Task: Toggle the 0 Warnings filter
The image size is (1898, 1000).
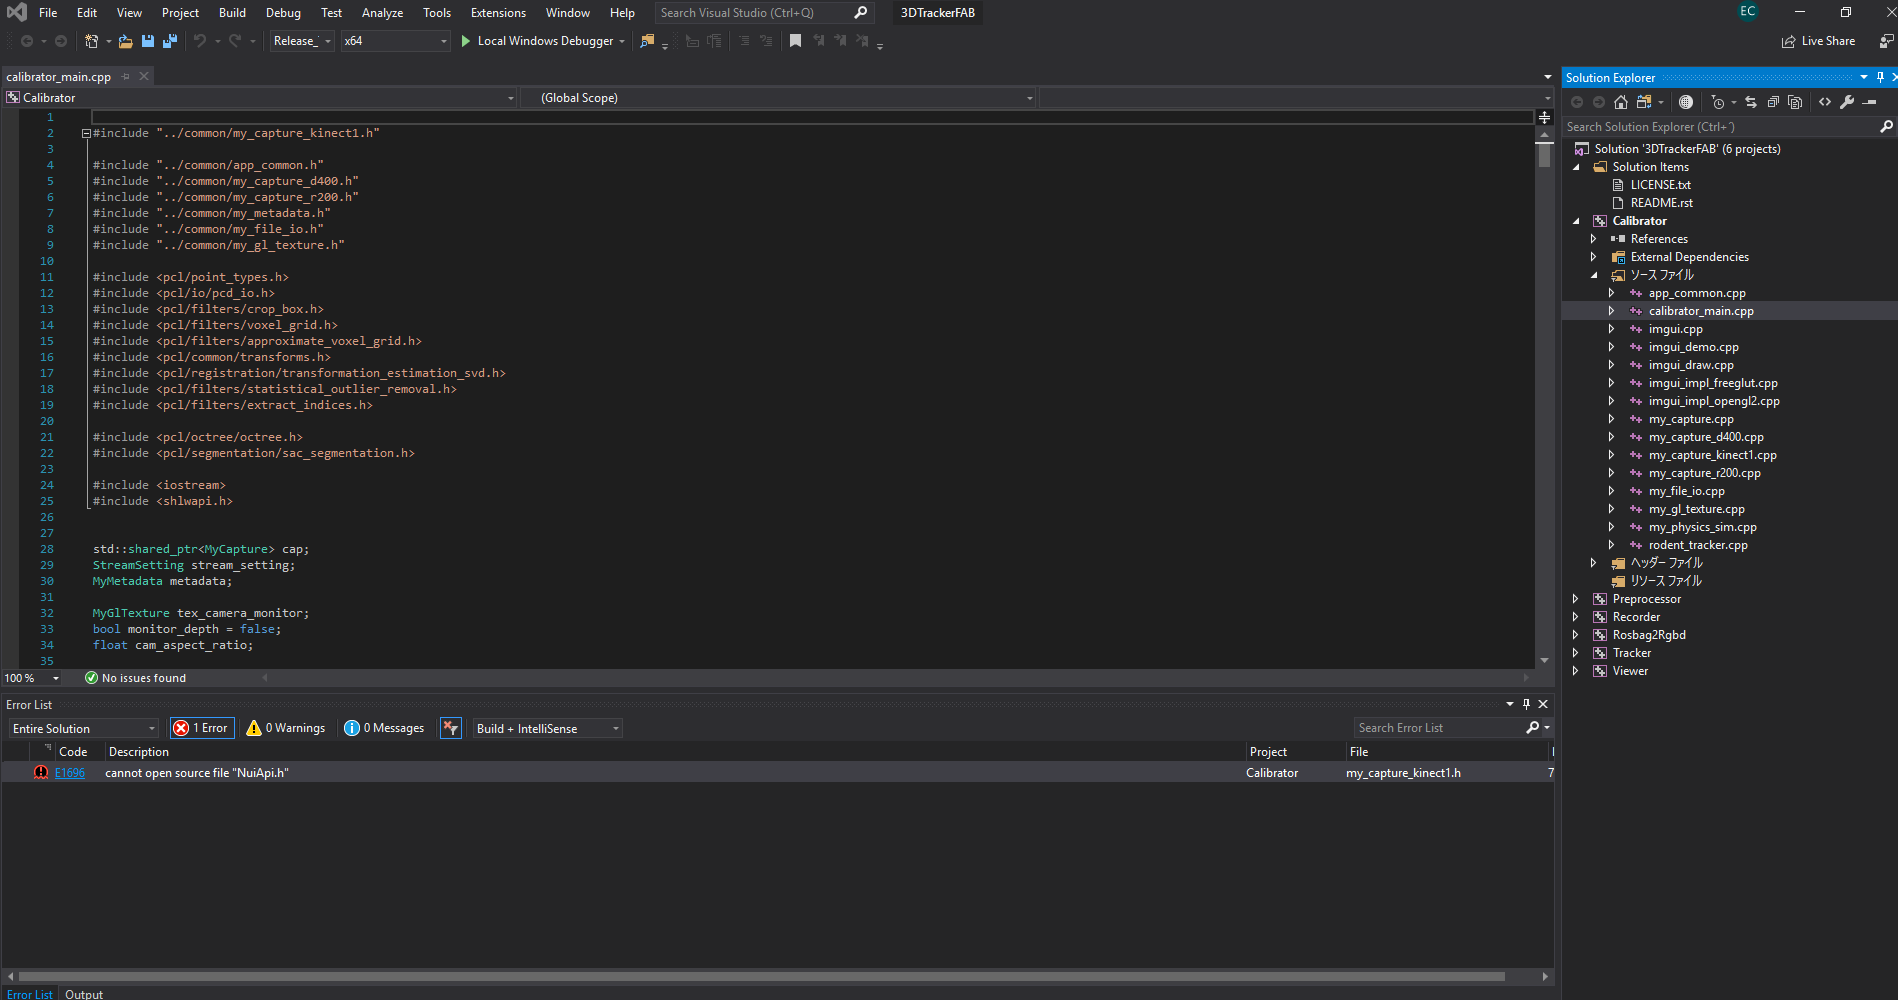Action: tap(286, 728)
